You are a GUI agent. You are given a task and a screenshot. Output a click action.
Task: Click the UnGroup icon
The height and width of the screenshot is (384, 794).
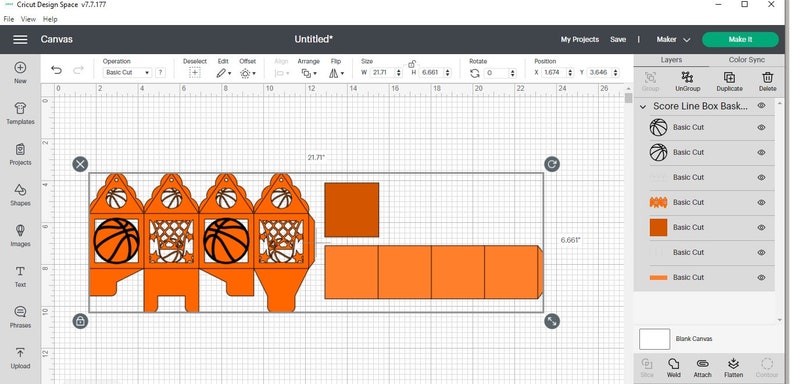tap(687, 77)
